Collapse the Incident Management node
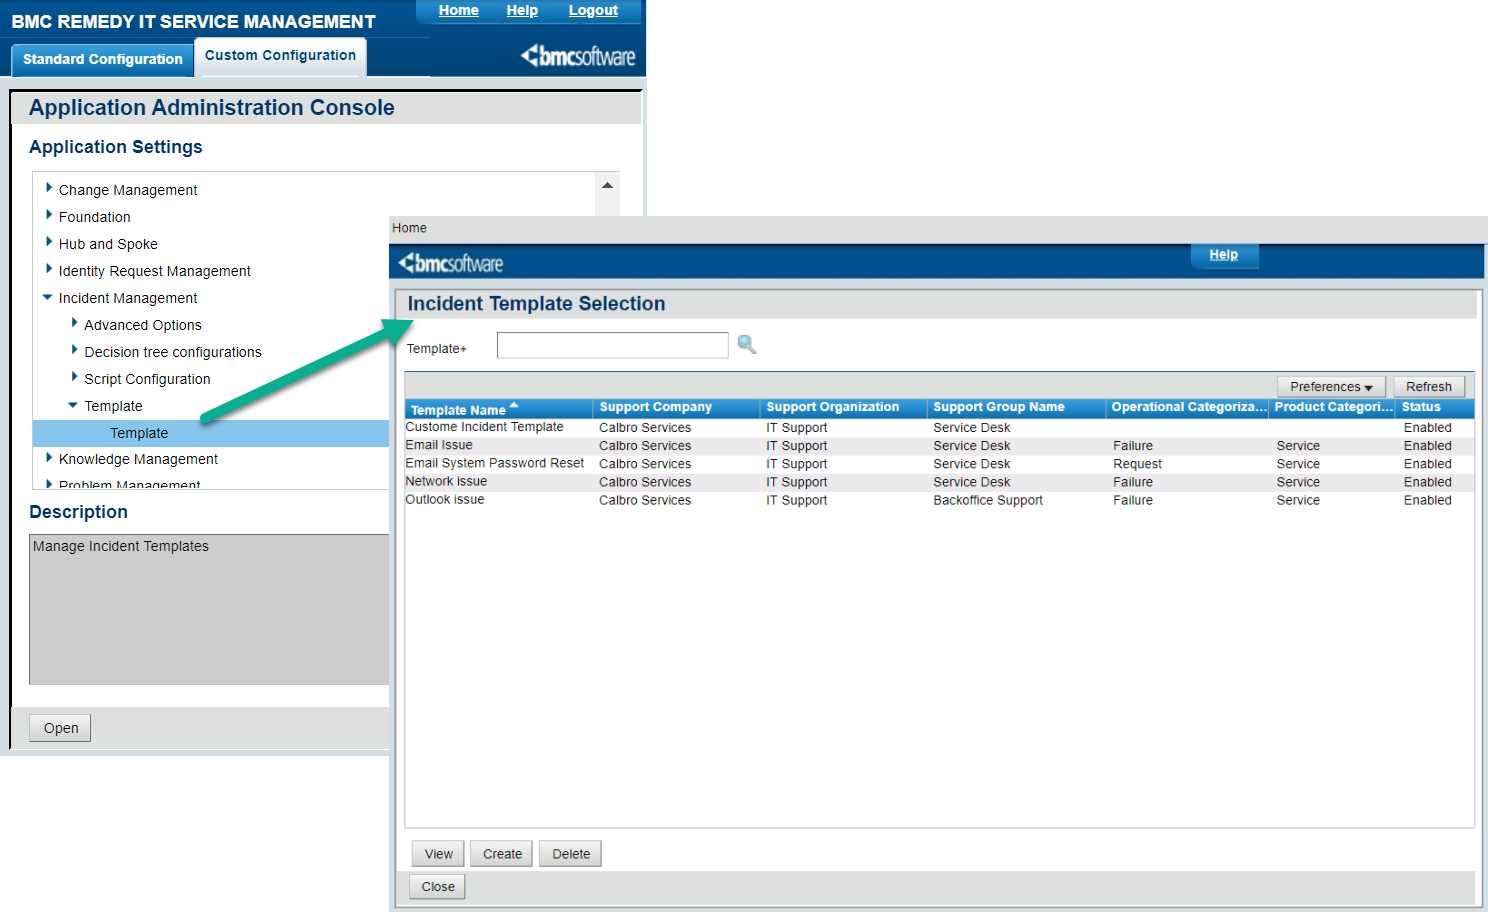1488x912 pixels. pyautogui.click(x=48, y=297)
